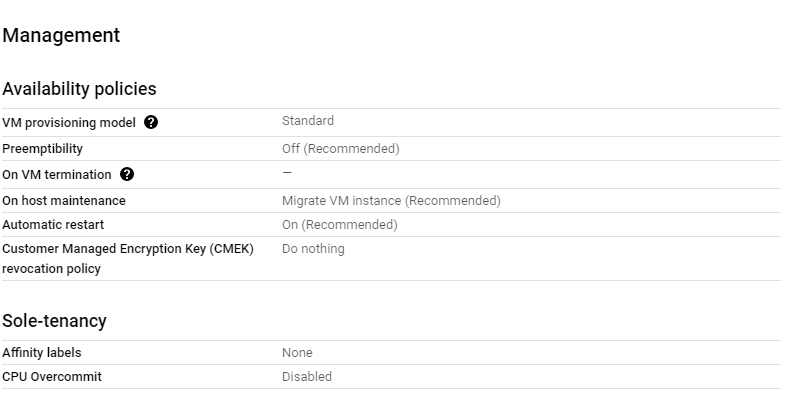Click the On (Recommended) restart value
The width and height of the screenshot is (790, 393).
click(x=340, y=225)
